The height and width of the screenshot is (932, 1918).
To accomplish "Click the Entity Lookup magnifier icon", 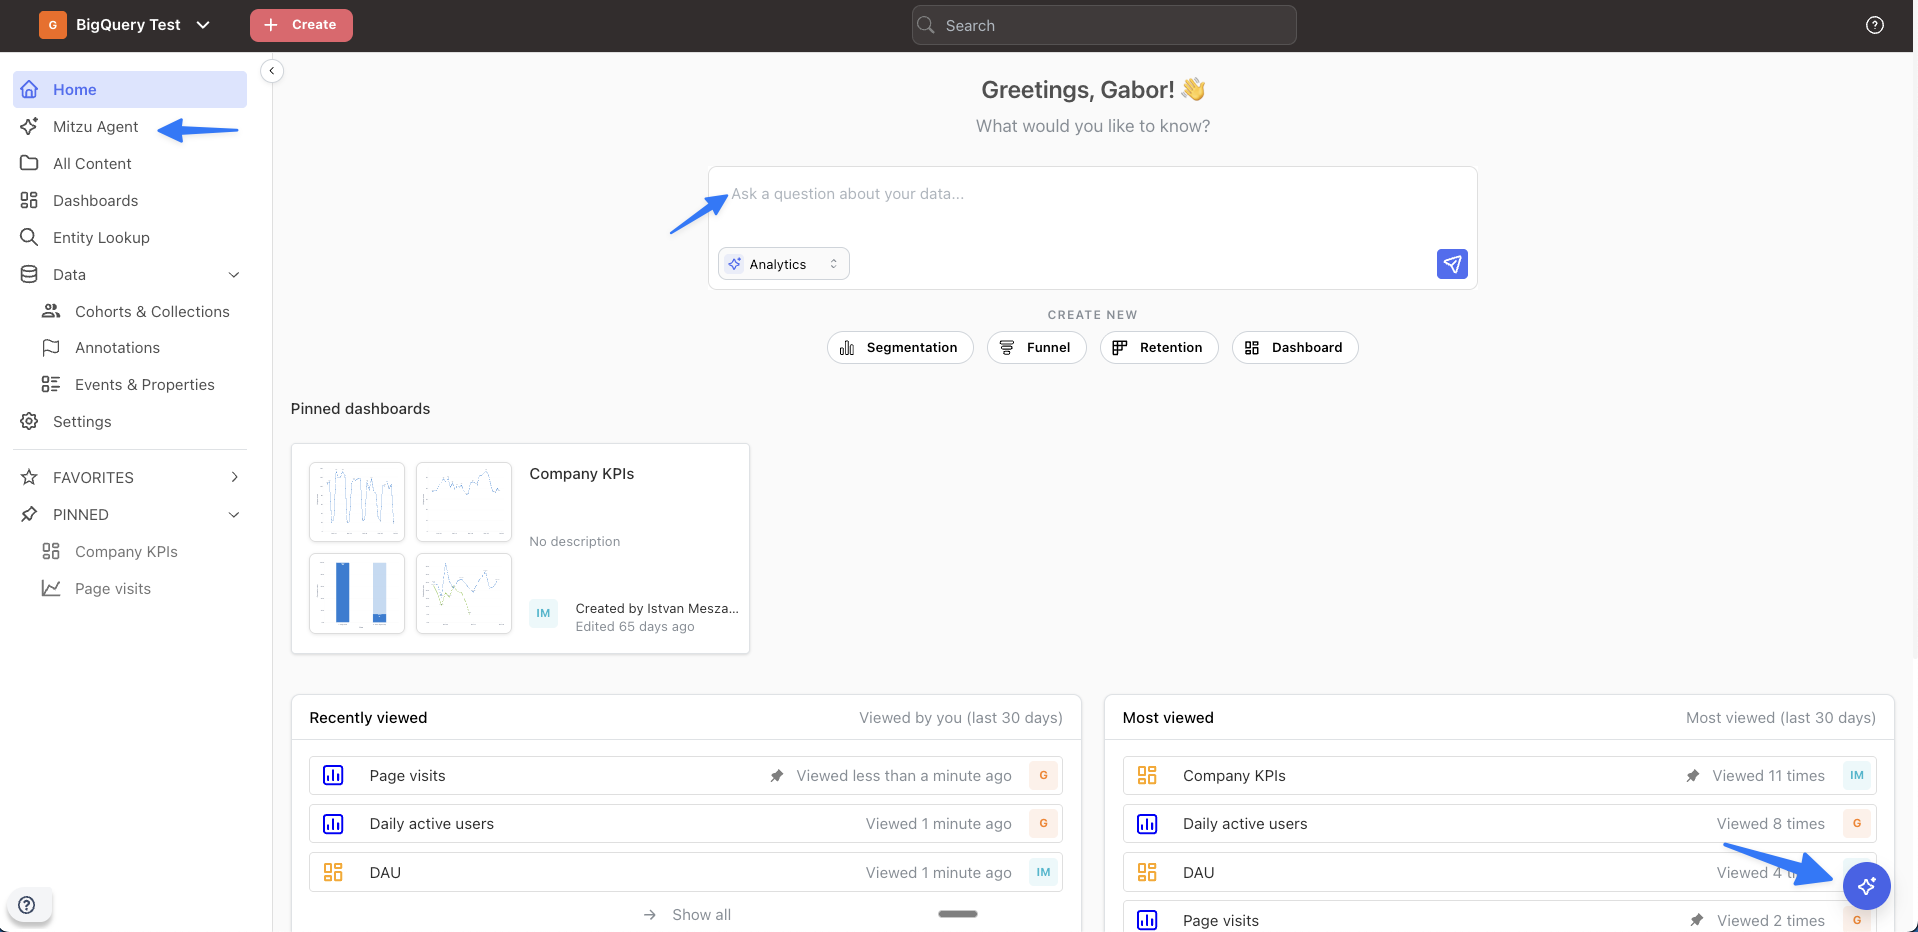I will pos(30,238).
